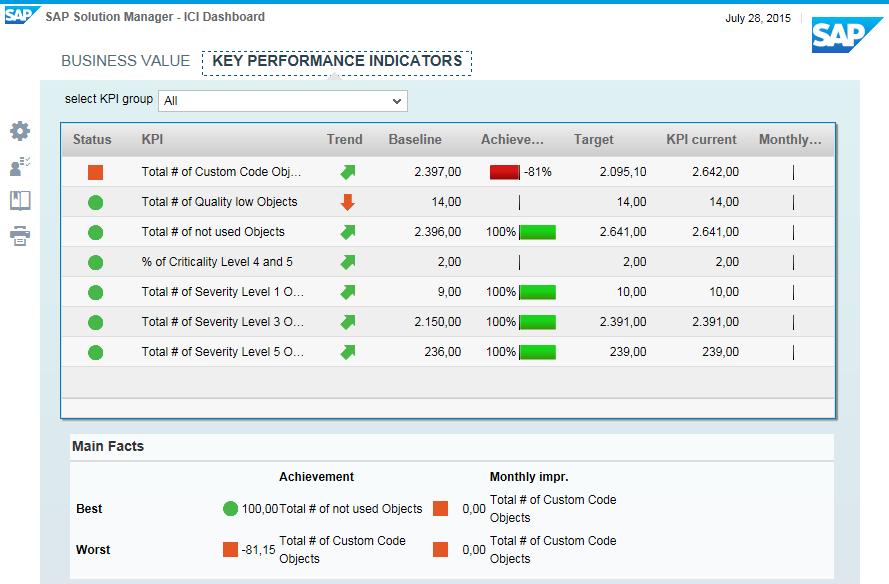Click KPI current value 239,00
The width and height of the screenshot is (889, 584).
click(720, 352)
